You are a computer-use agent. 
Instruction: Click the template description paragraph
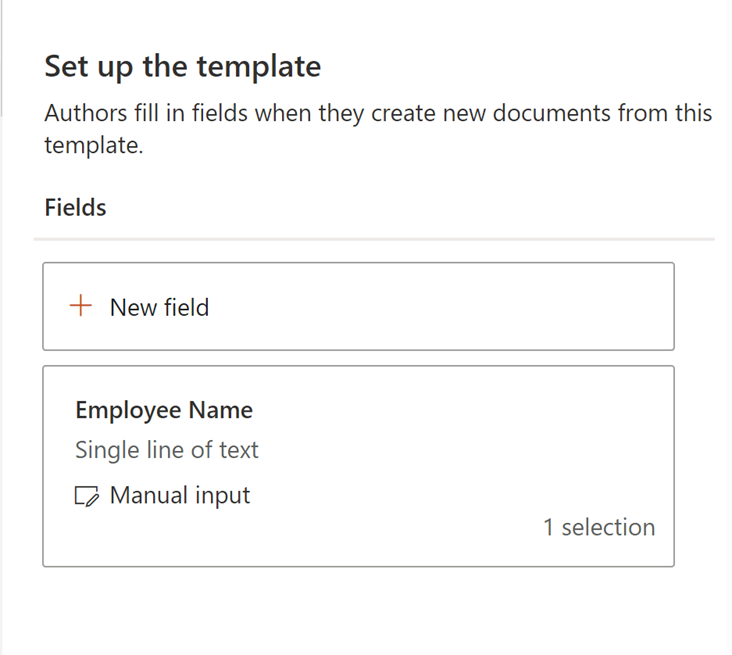pos(378,129)
